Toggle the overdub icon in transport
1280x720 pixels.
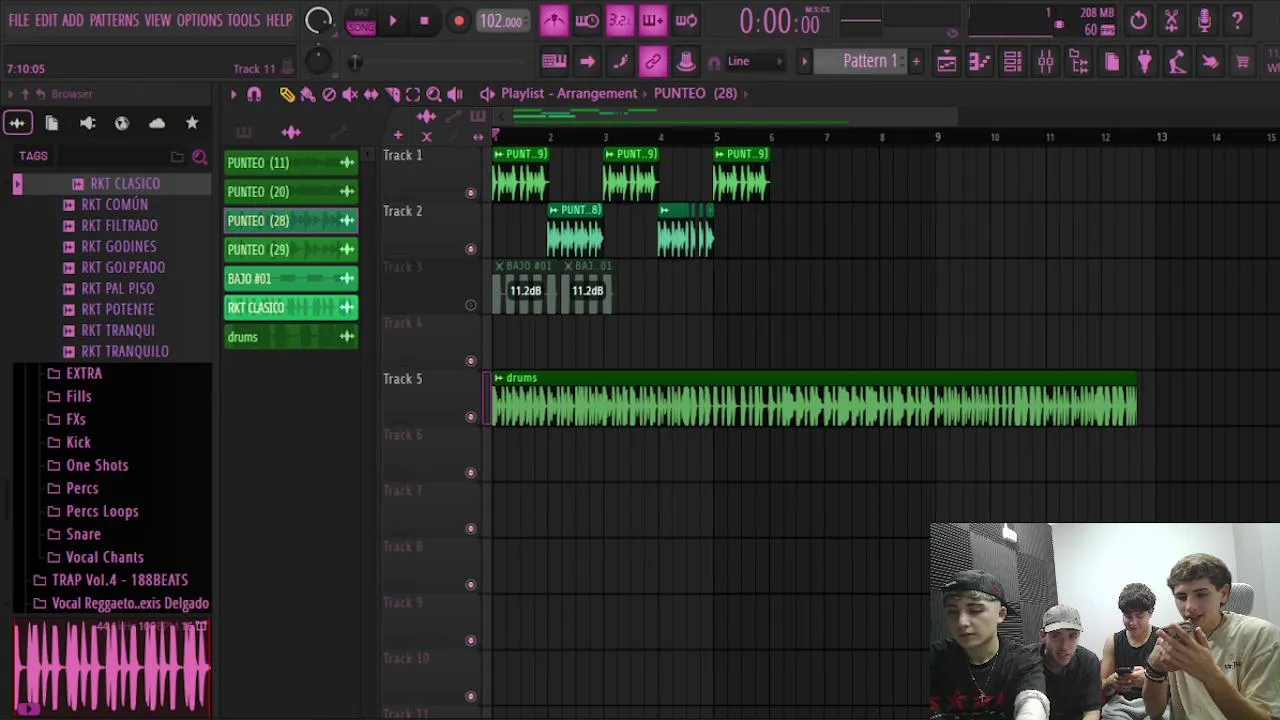[x=653, y=20]
